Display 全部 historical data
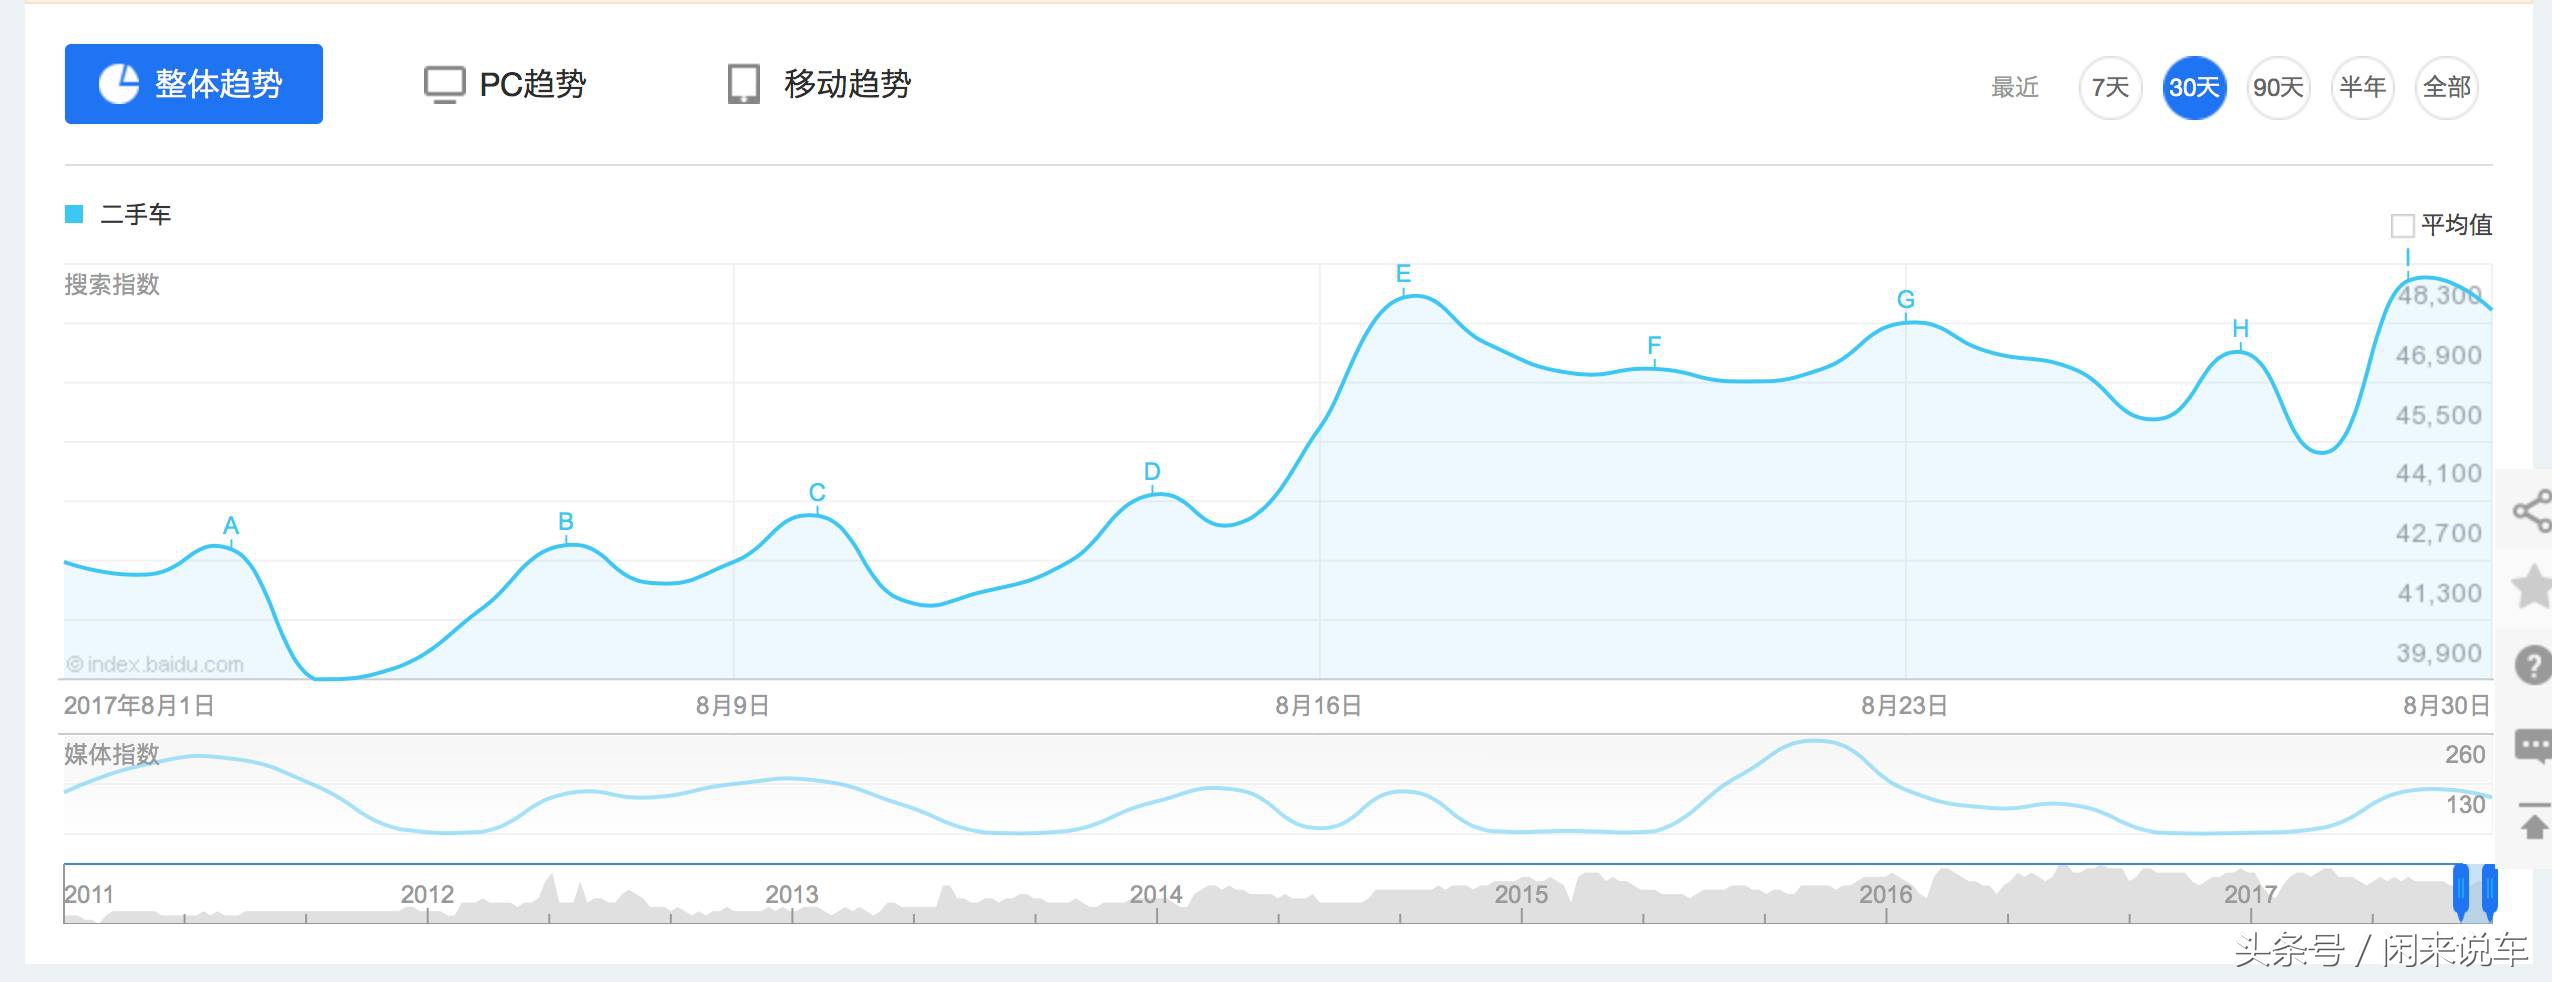Image resolution: width=2552 pixels, height=982 pixels. [x=2446, y=88]
